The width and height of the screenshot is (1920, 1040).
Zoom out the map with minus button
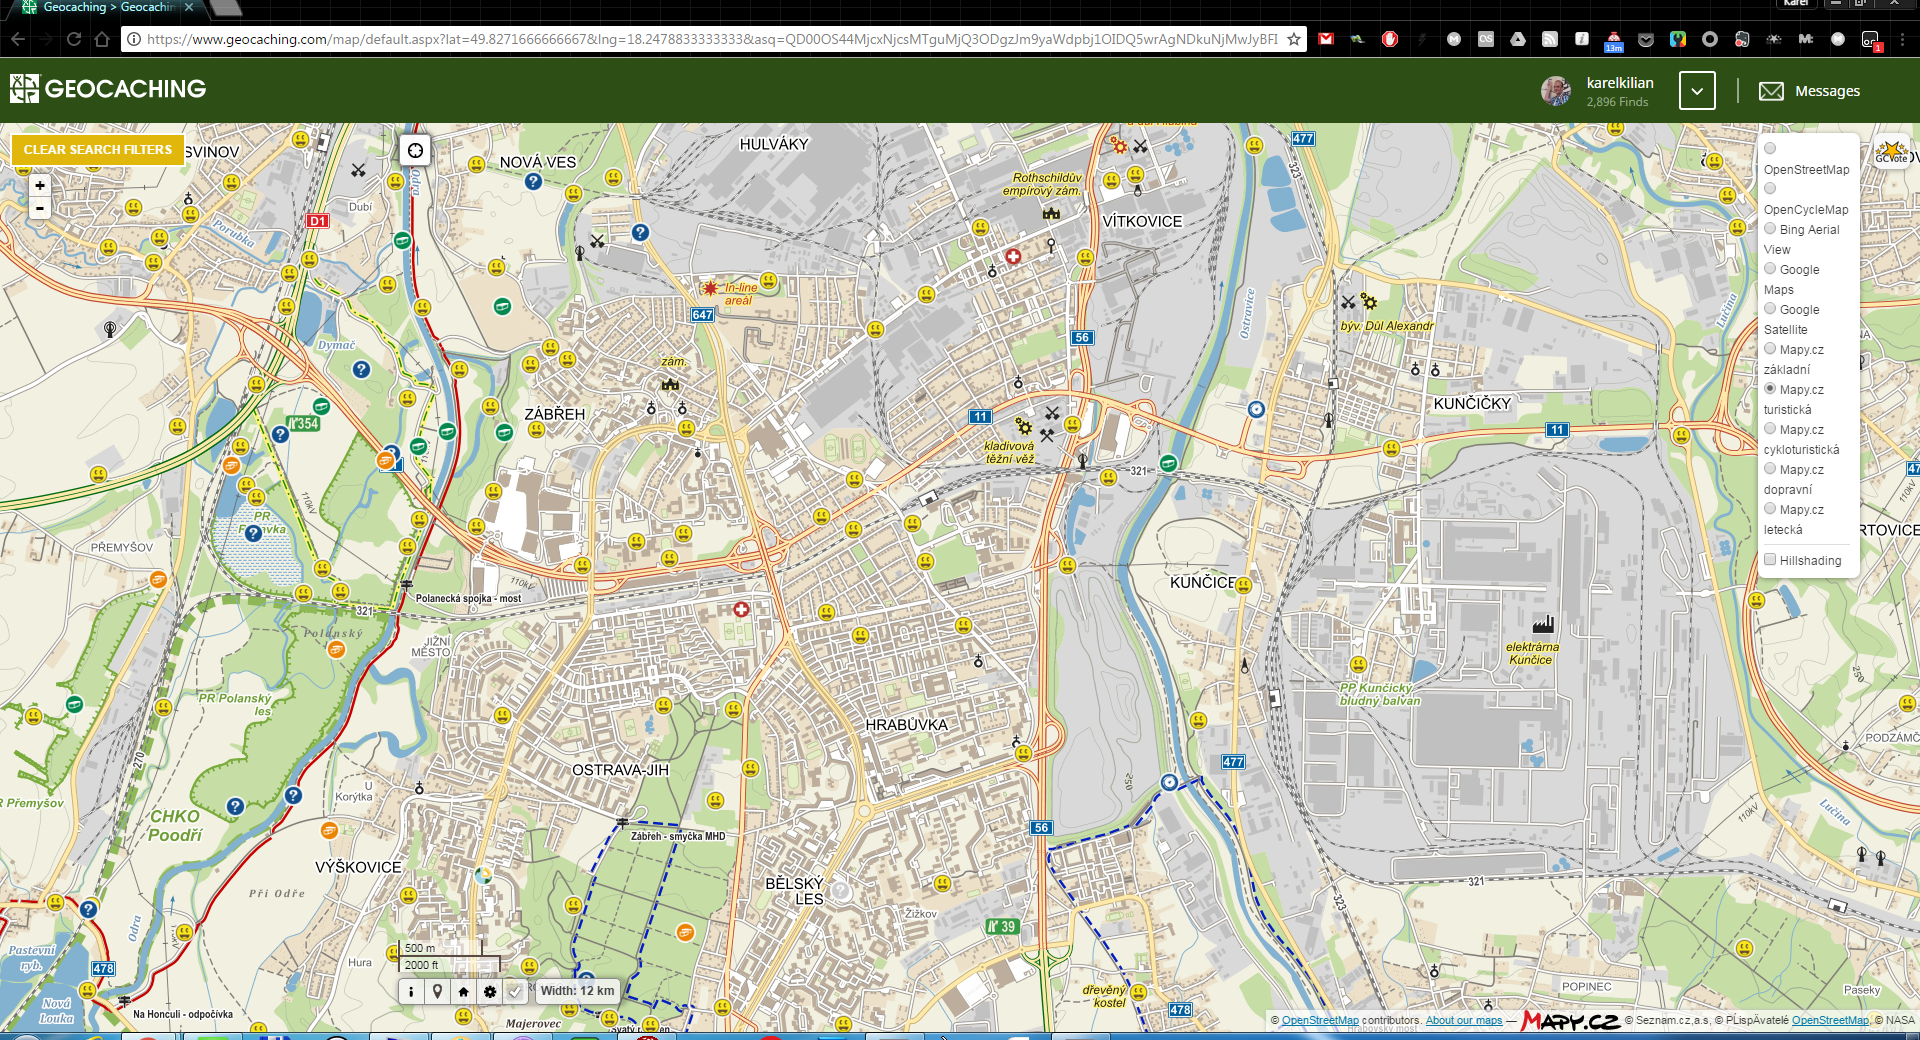[x=40, y=208]
